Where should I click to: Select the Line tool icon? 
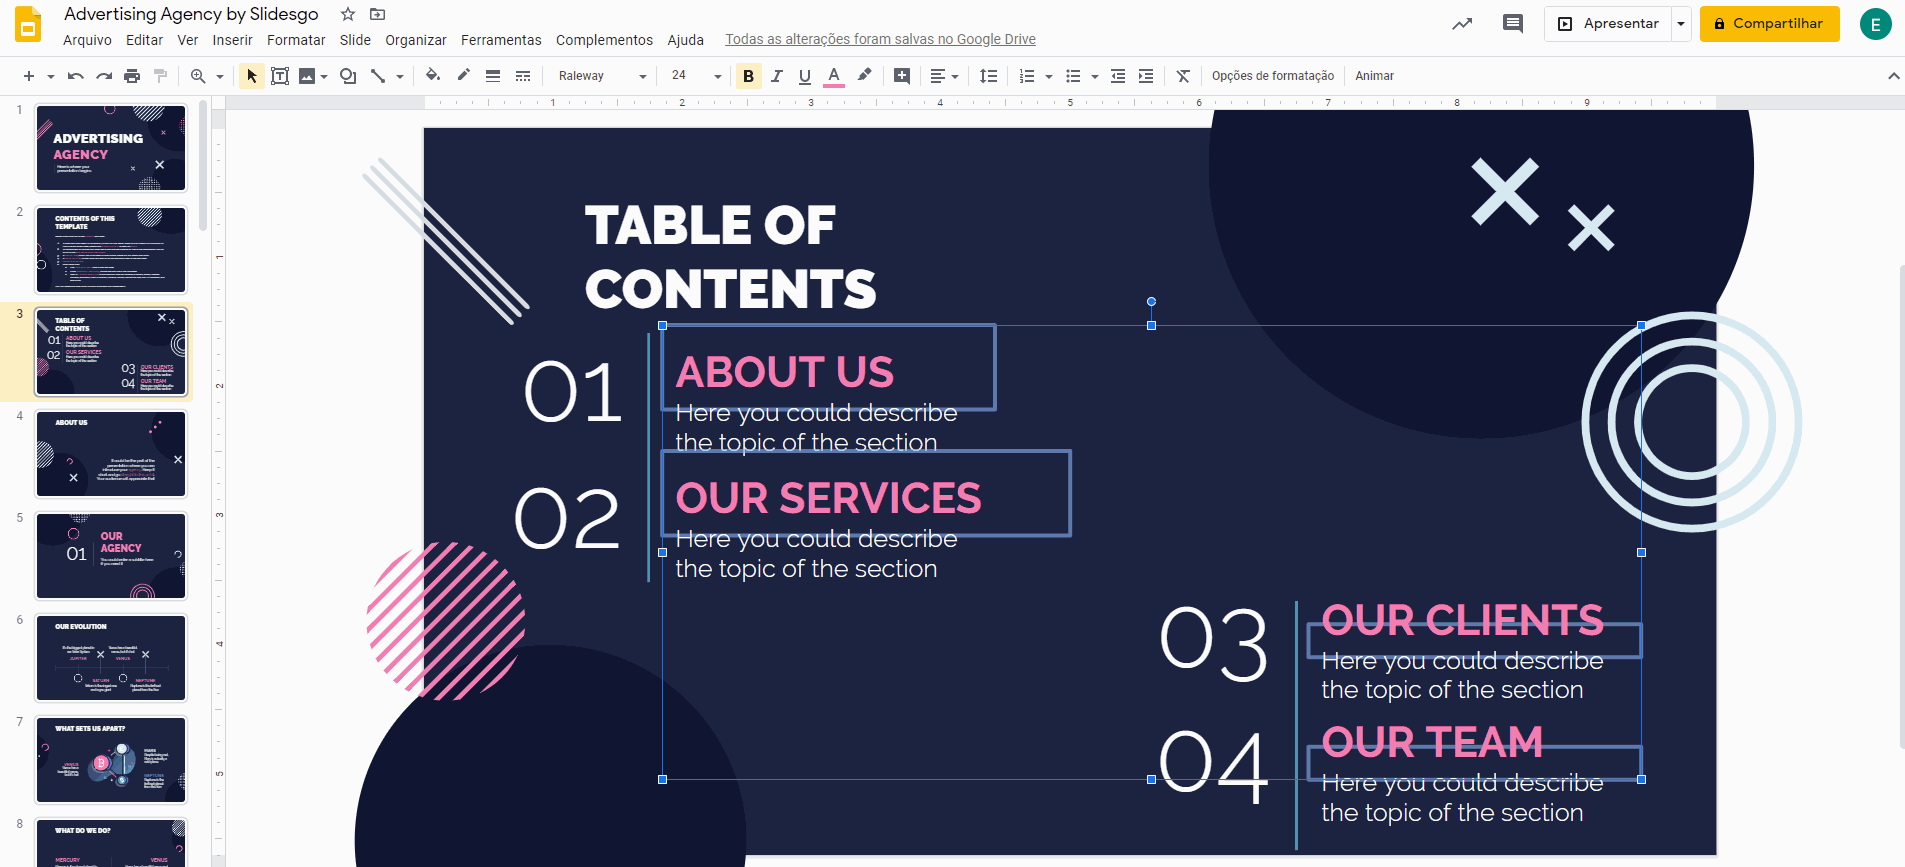click(378, 76)
